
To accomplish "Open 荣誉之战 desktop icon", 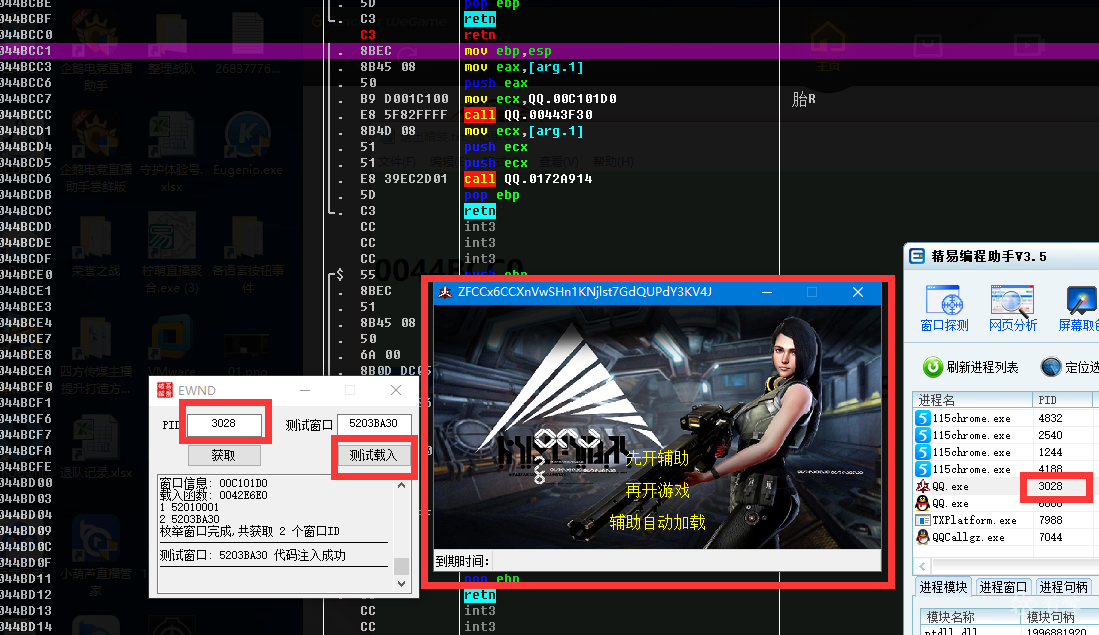I will [x=96, y=245].
